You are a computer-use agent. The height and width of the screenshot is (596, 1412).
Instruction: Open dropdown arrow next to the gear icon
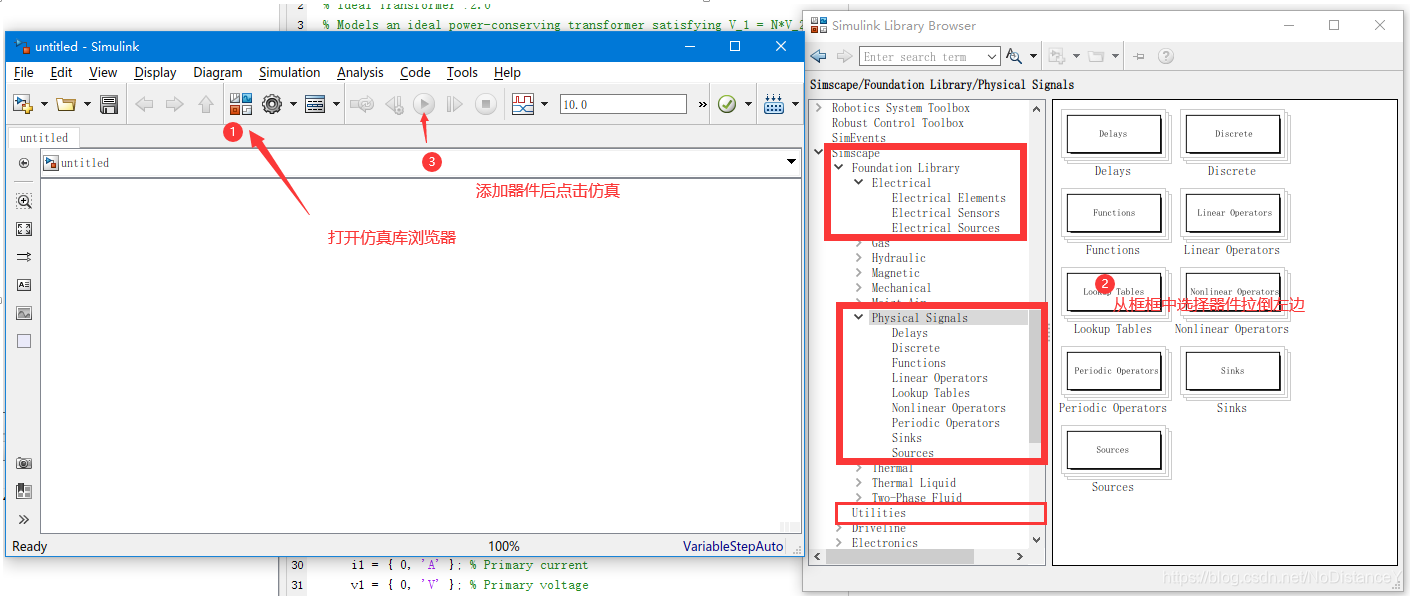tap(293, 104)
